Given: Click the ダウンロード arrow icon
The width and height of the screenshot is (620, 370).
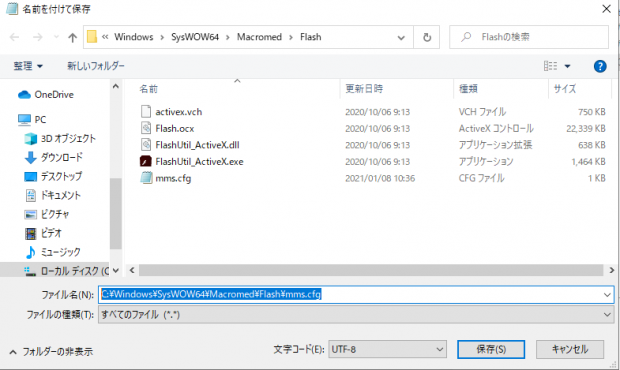Looking at the screenshot, I should point(30,157).
